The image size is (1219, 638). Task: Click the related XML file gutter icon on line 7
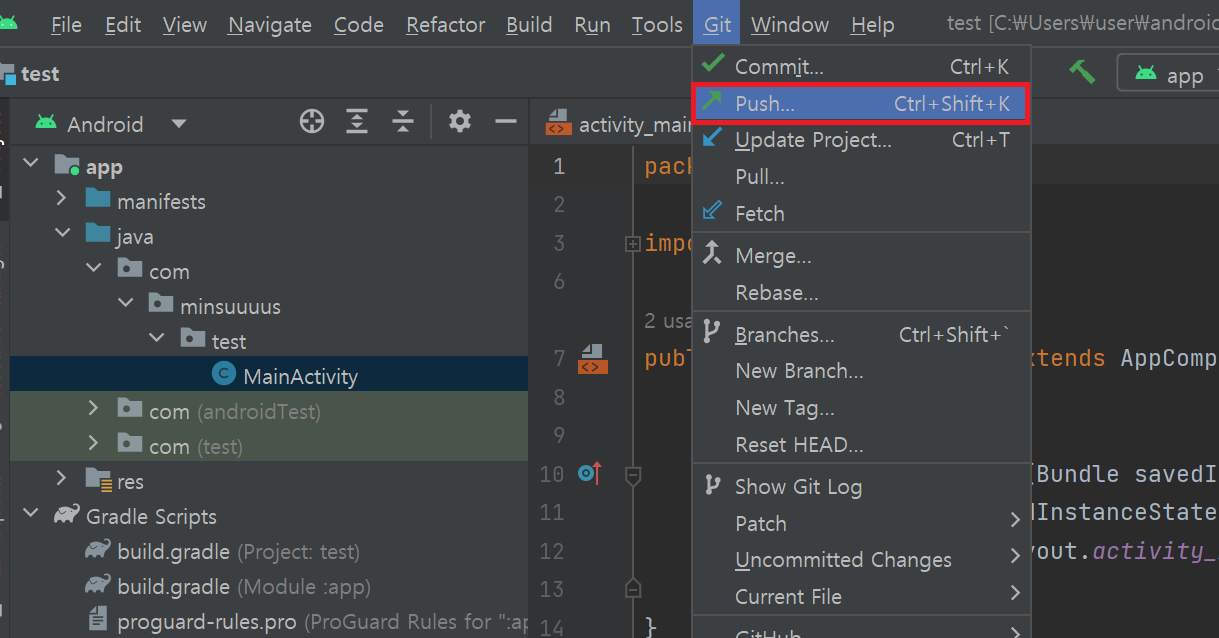[592, 359]
